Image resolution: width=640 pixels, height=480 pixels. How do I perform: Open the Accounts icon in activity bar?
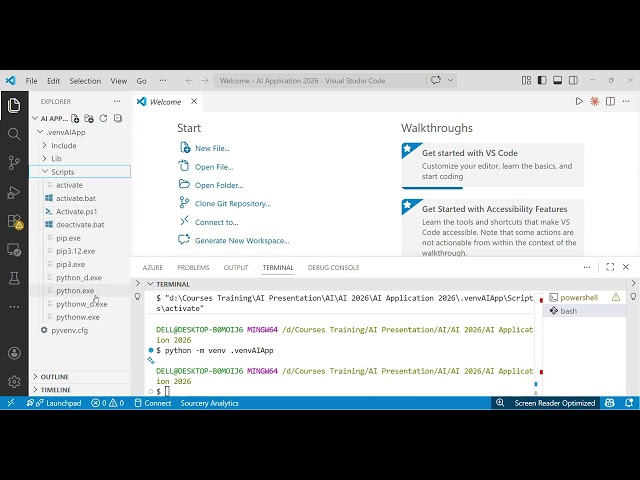(14, 353)
